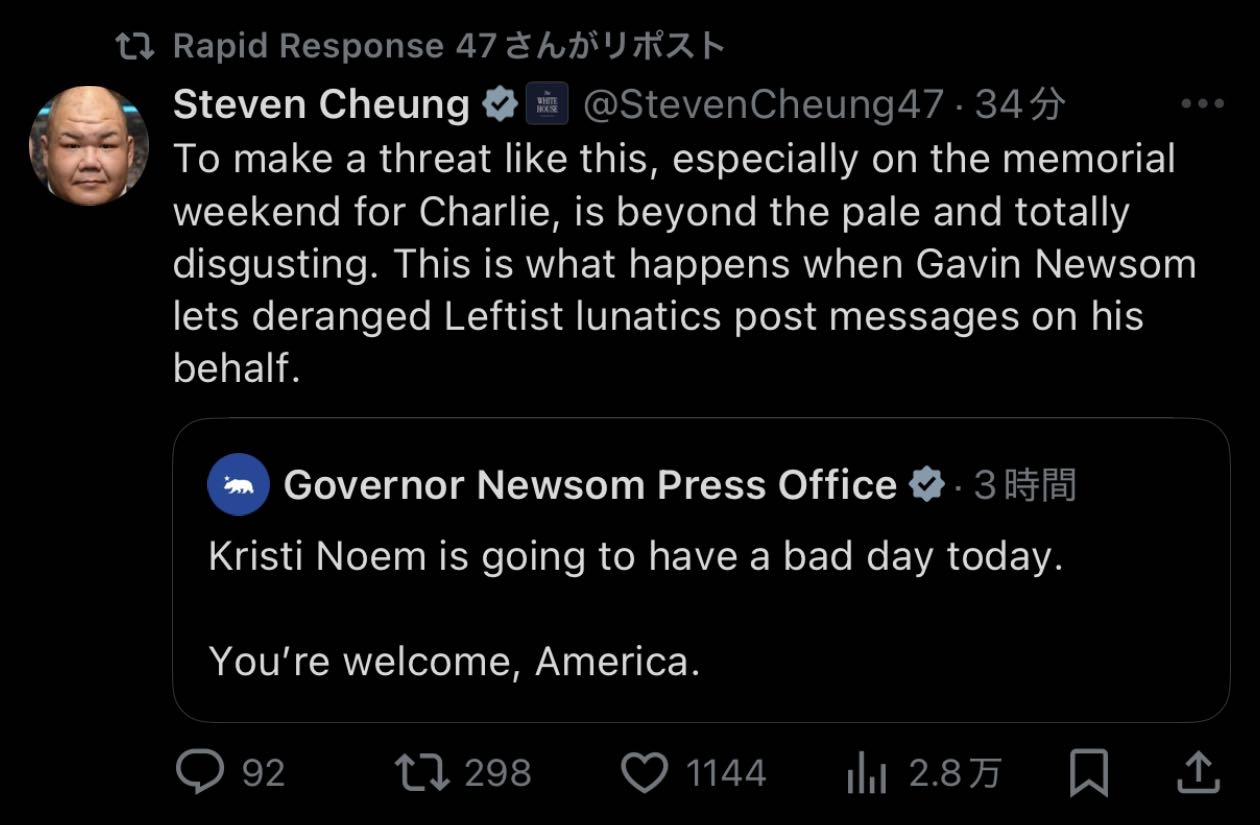Image resolution: width=1260 pixels, height=825 pixels.
Task: Like the post with the heart icon
Action: click(x=644, y=772)
